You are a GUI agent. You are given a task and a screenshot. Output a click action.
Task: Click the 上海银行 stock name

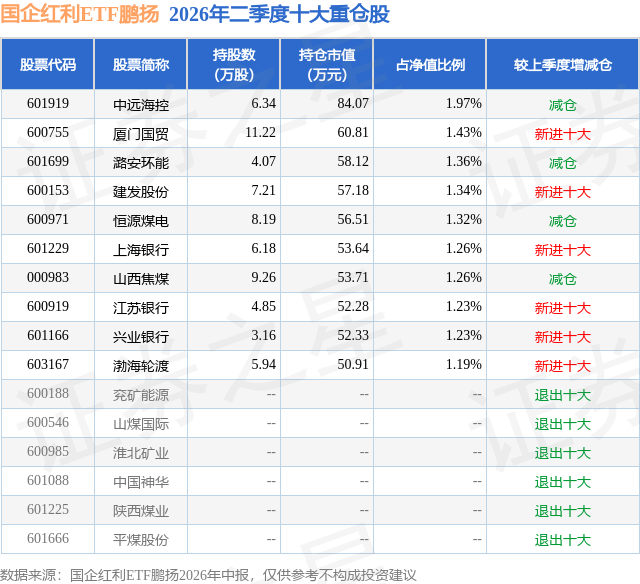[141, 250]
